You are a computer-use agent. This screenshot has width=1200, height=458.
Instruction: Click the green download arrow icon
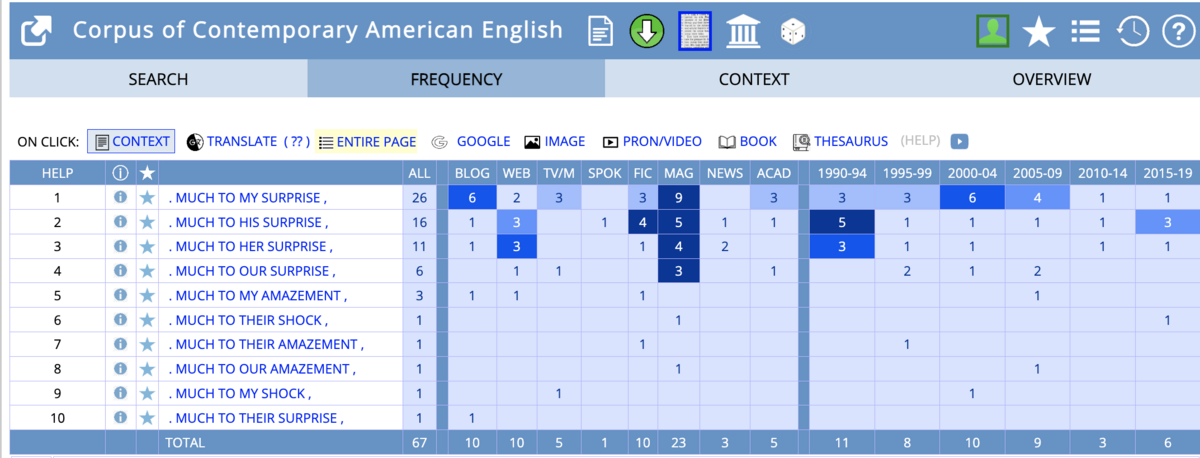coord(647,31)
